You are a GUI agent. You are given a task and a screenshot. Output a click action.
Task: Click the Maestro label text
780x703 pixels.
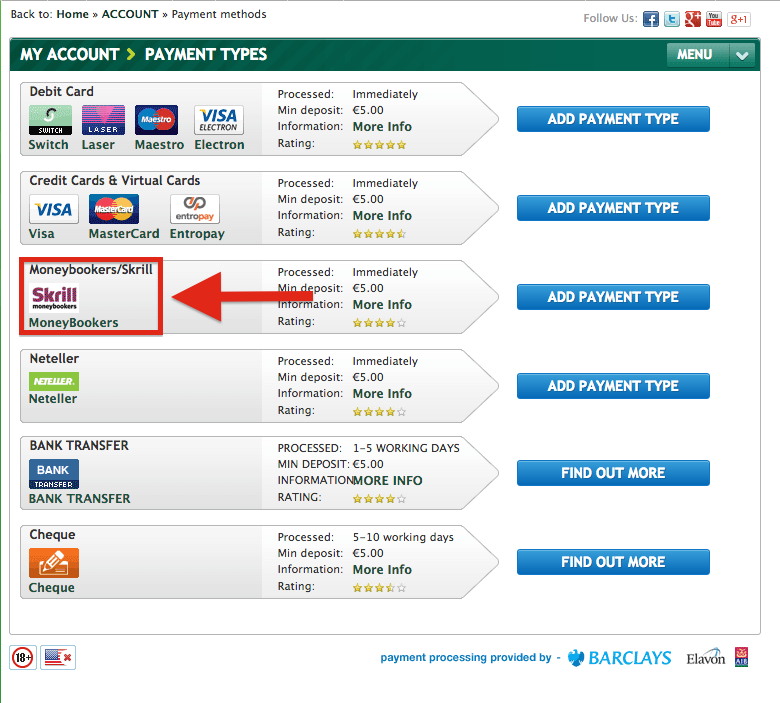pos(159,145)
